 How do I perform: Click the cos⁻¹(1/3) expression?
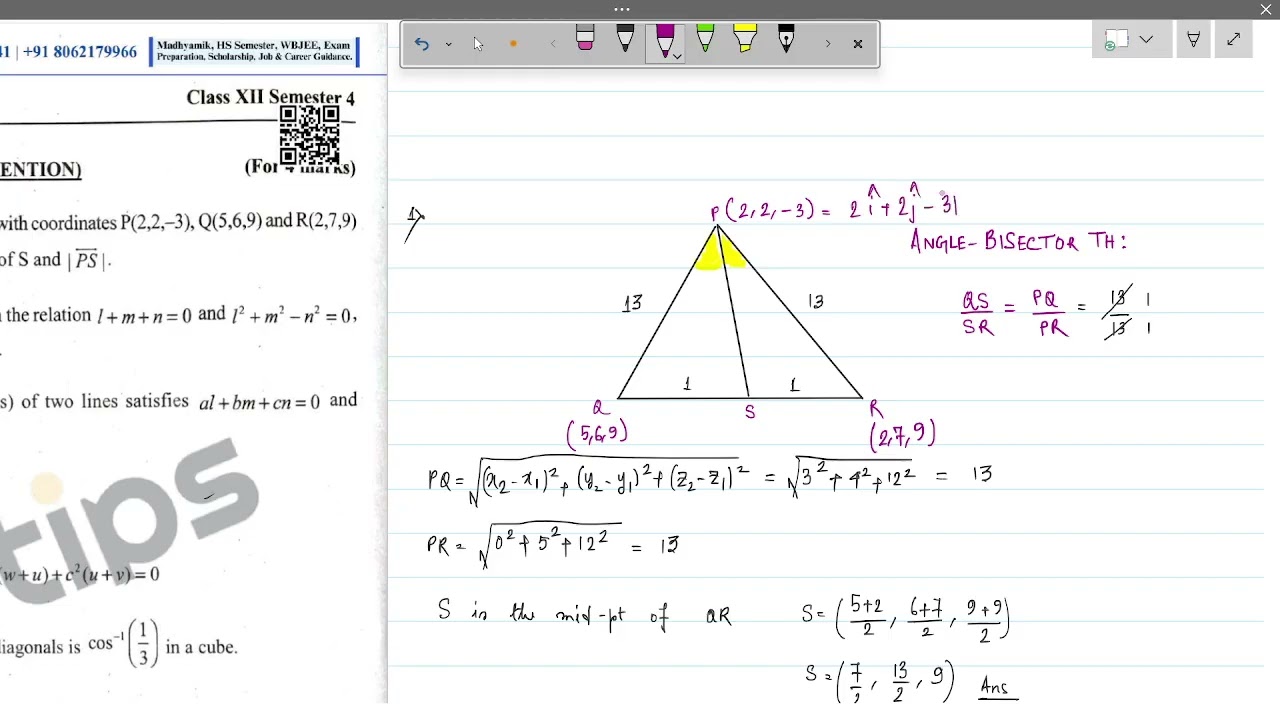pyautogui.click(x=123, y=644)
